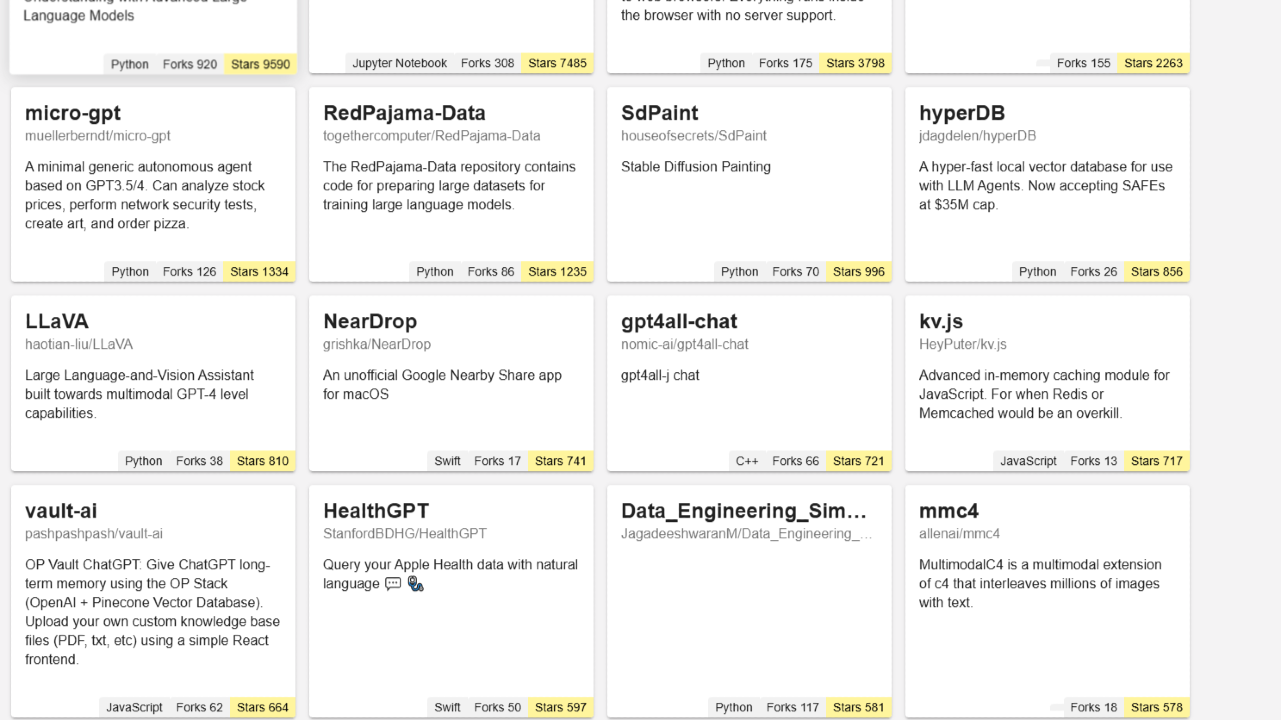Open the micro-gpt repository title
This screenshot has width=1281, height=720.
(73, 113)
